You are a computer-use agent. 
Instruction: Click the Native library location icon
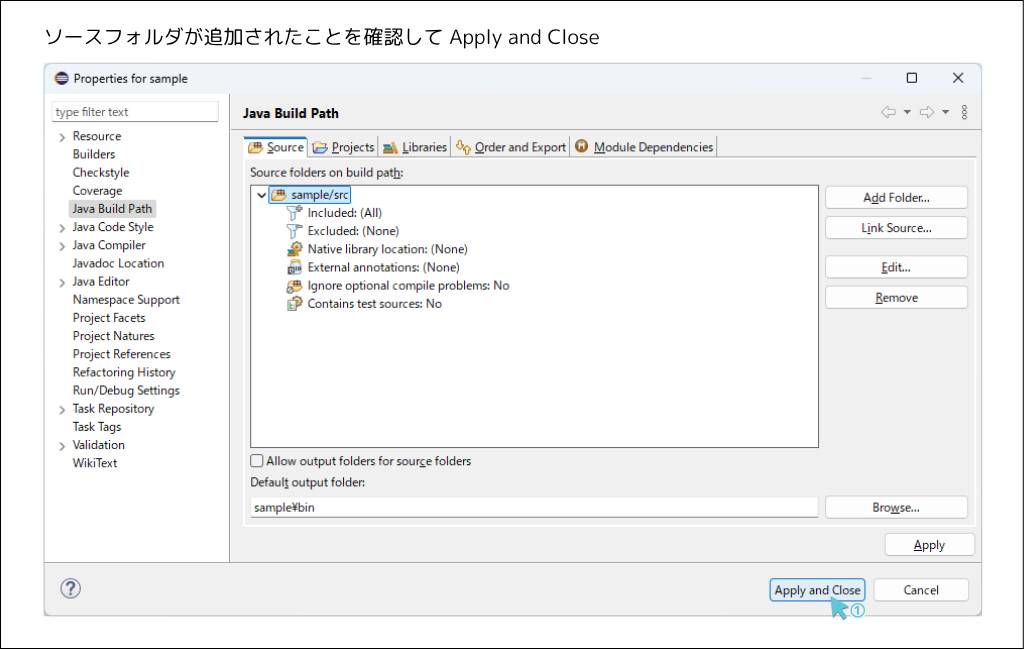(294, 249)
